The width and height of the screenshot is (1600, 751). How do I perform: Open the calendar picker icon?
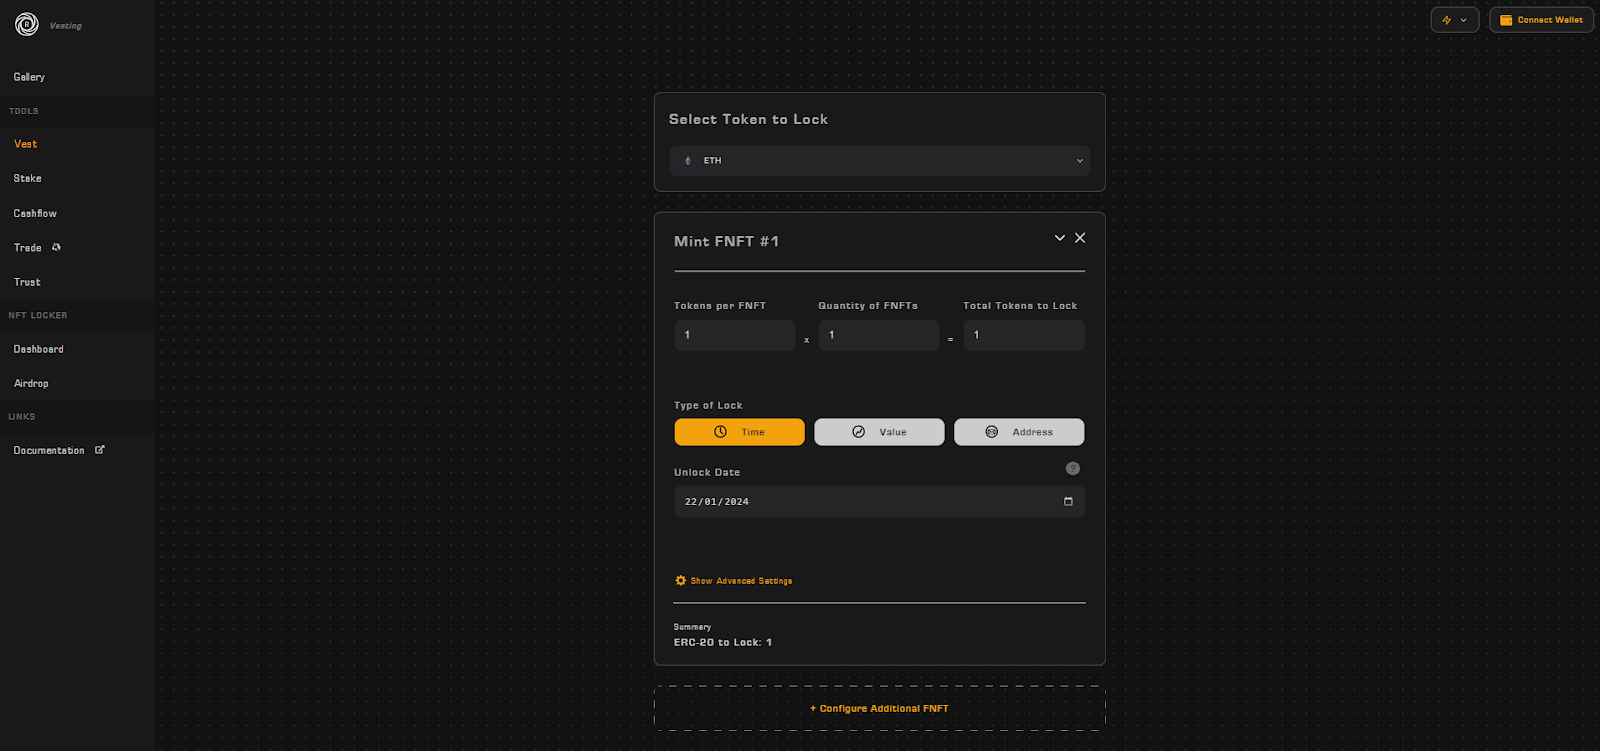[1068, 502]
